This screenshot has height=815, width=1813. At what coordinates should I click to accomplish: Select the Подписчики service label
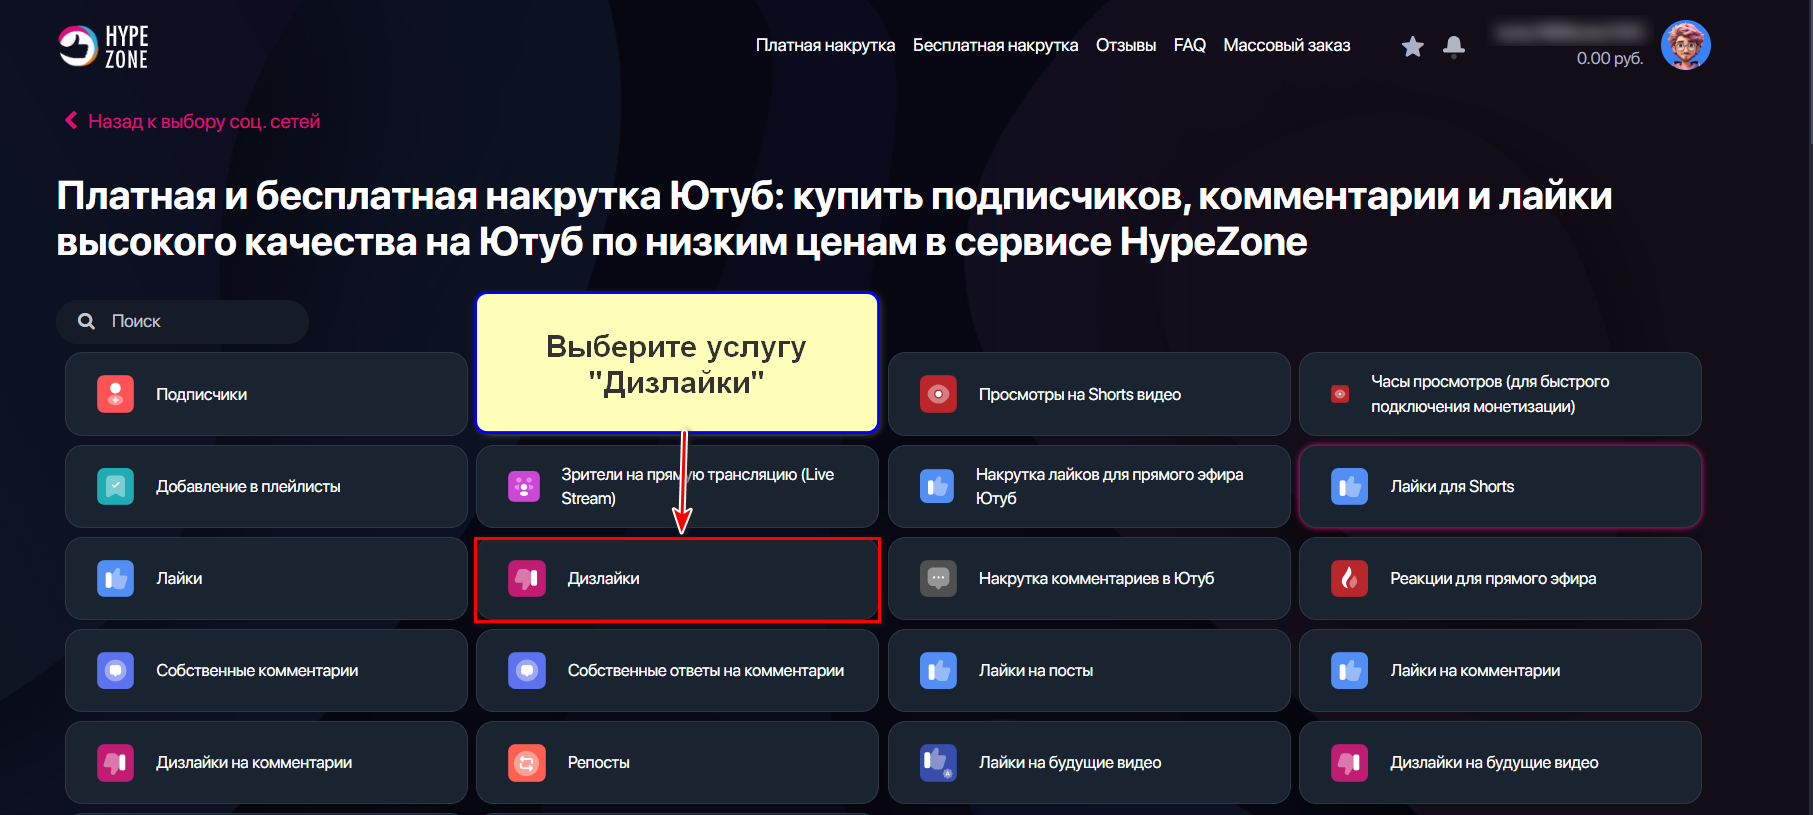(201, 394)
